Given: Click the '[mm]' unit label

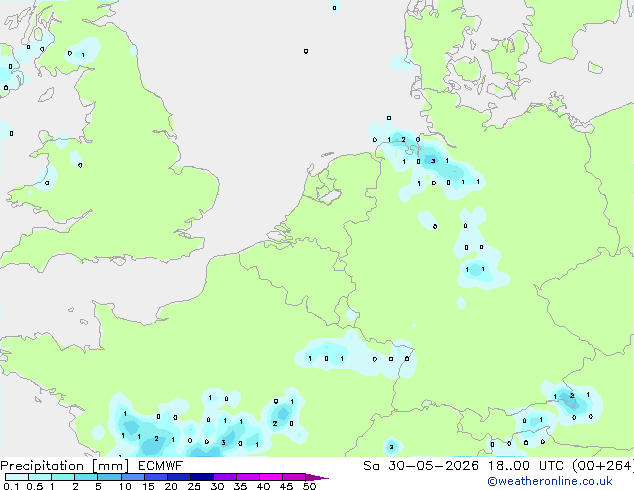Looking at the screenshot, I should [110, 466].
